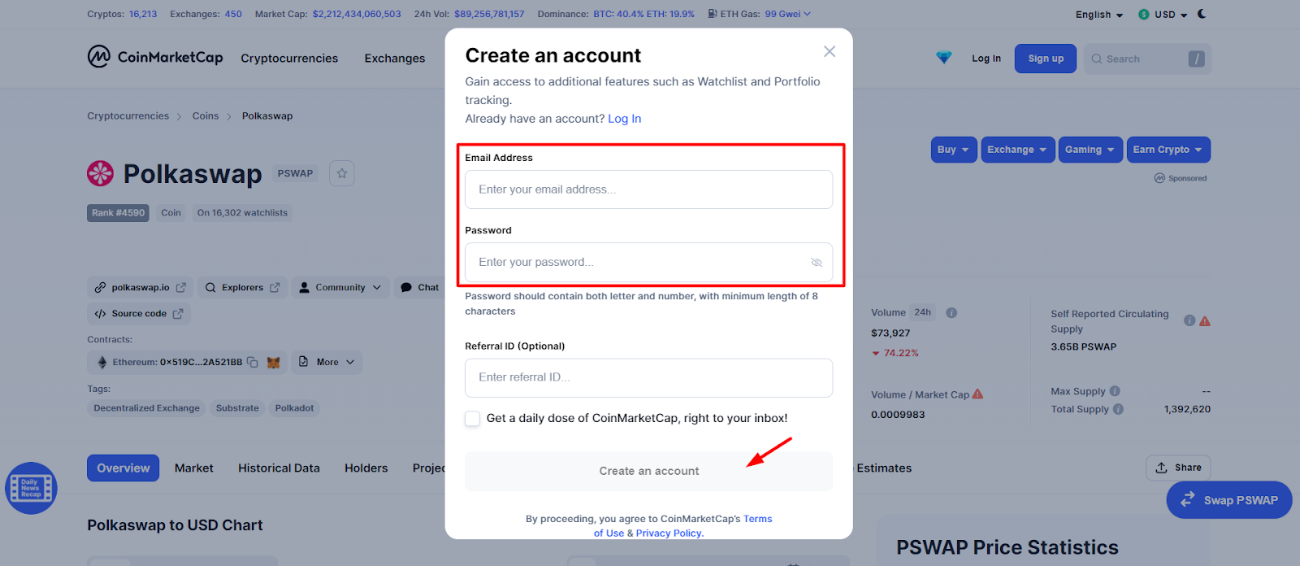Click the dark mode moon icon

point(1202,14)
